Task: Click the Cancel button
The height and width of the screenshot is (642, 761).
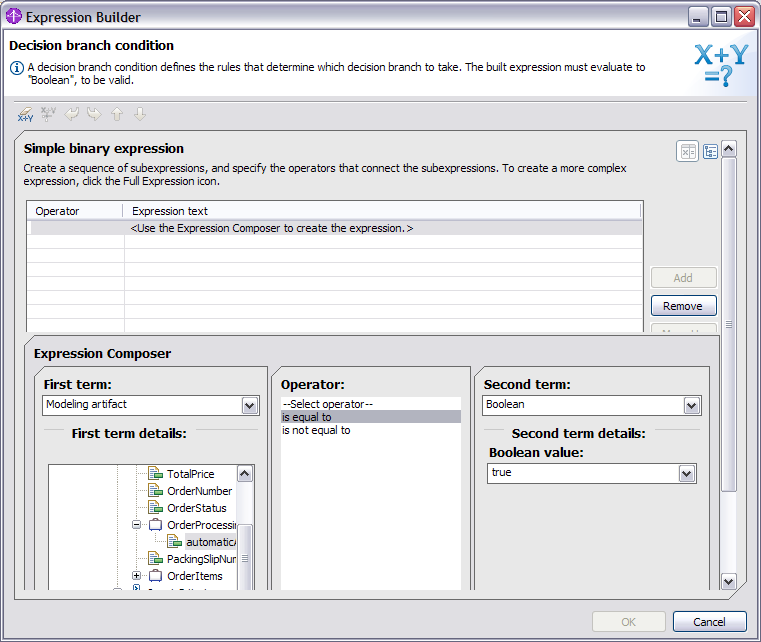Action: coord(709,622)
